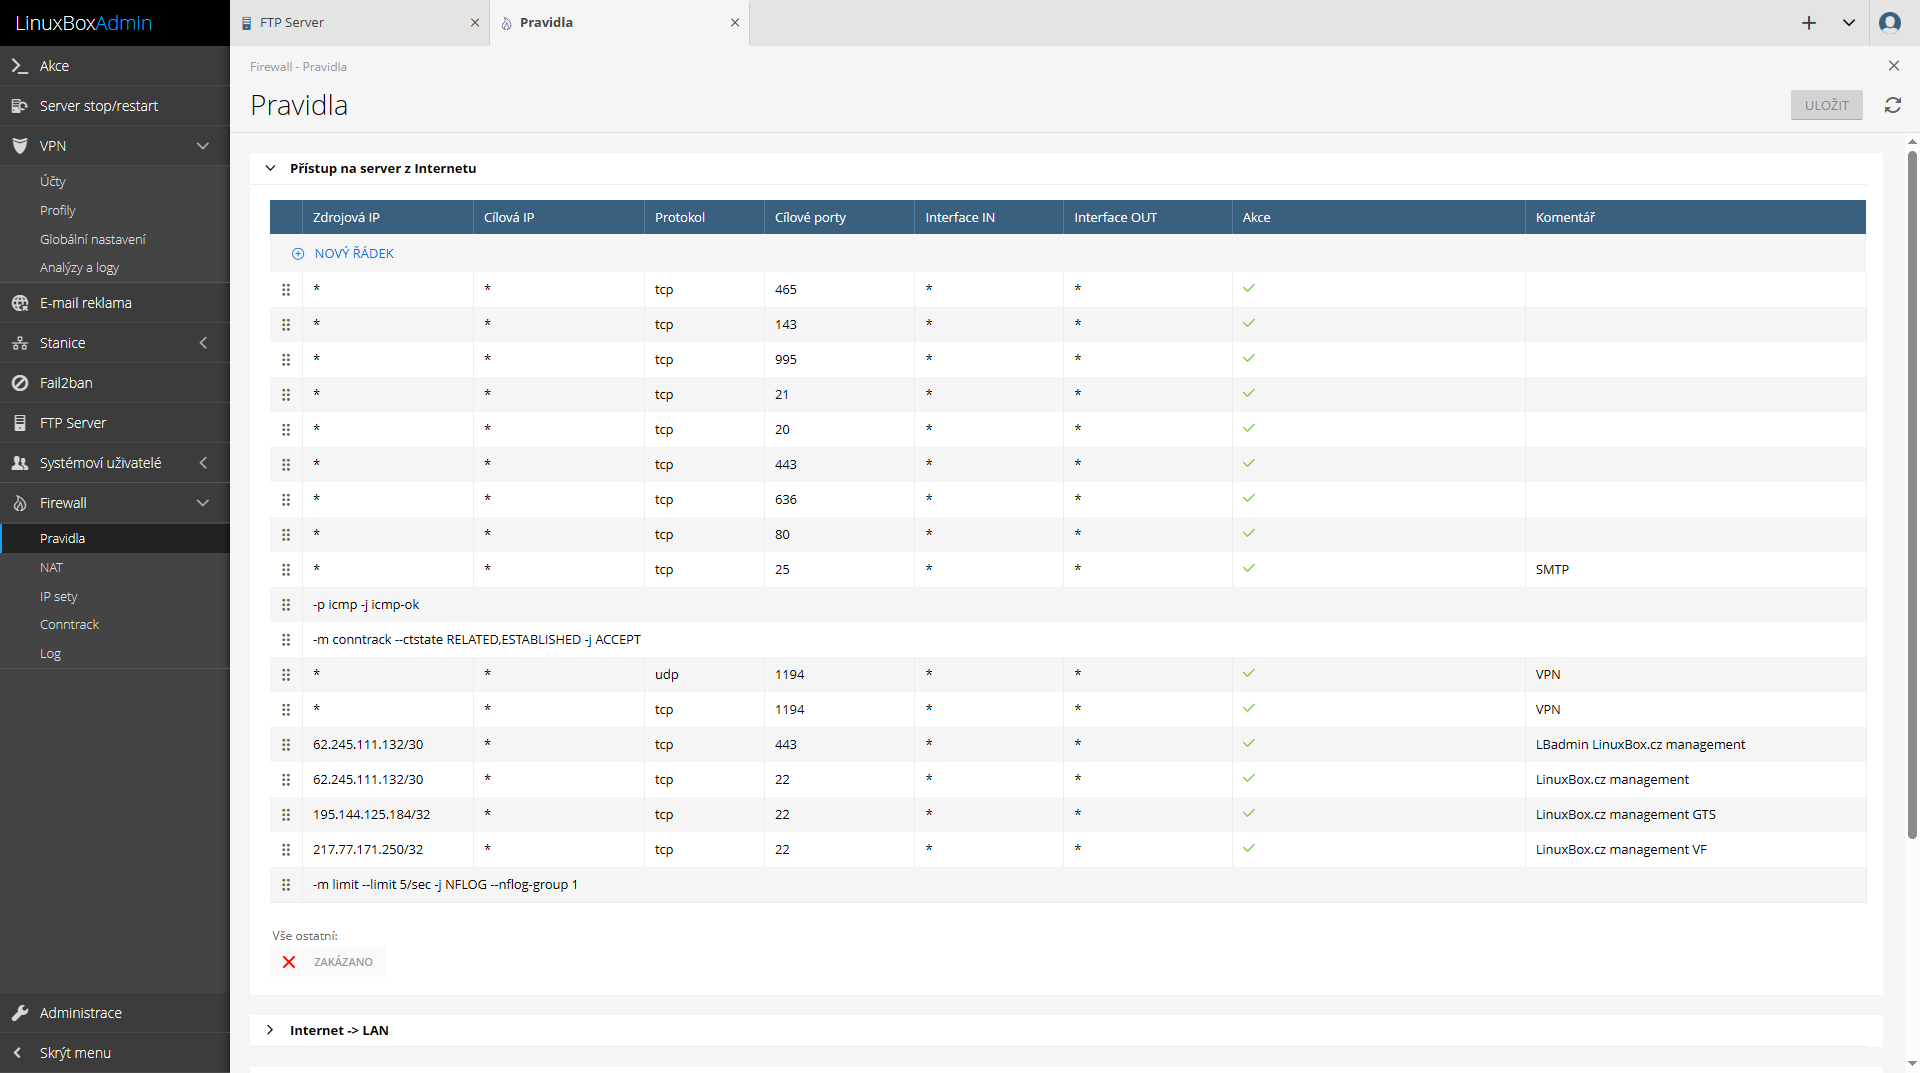Click the Administrace wrench icon

(19, 1013)
